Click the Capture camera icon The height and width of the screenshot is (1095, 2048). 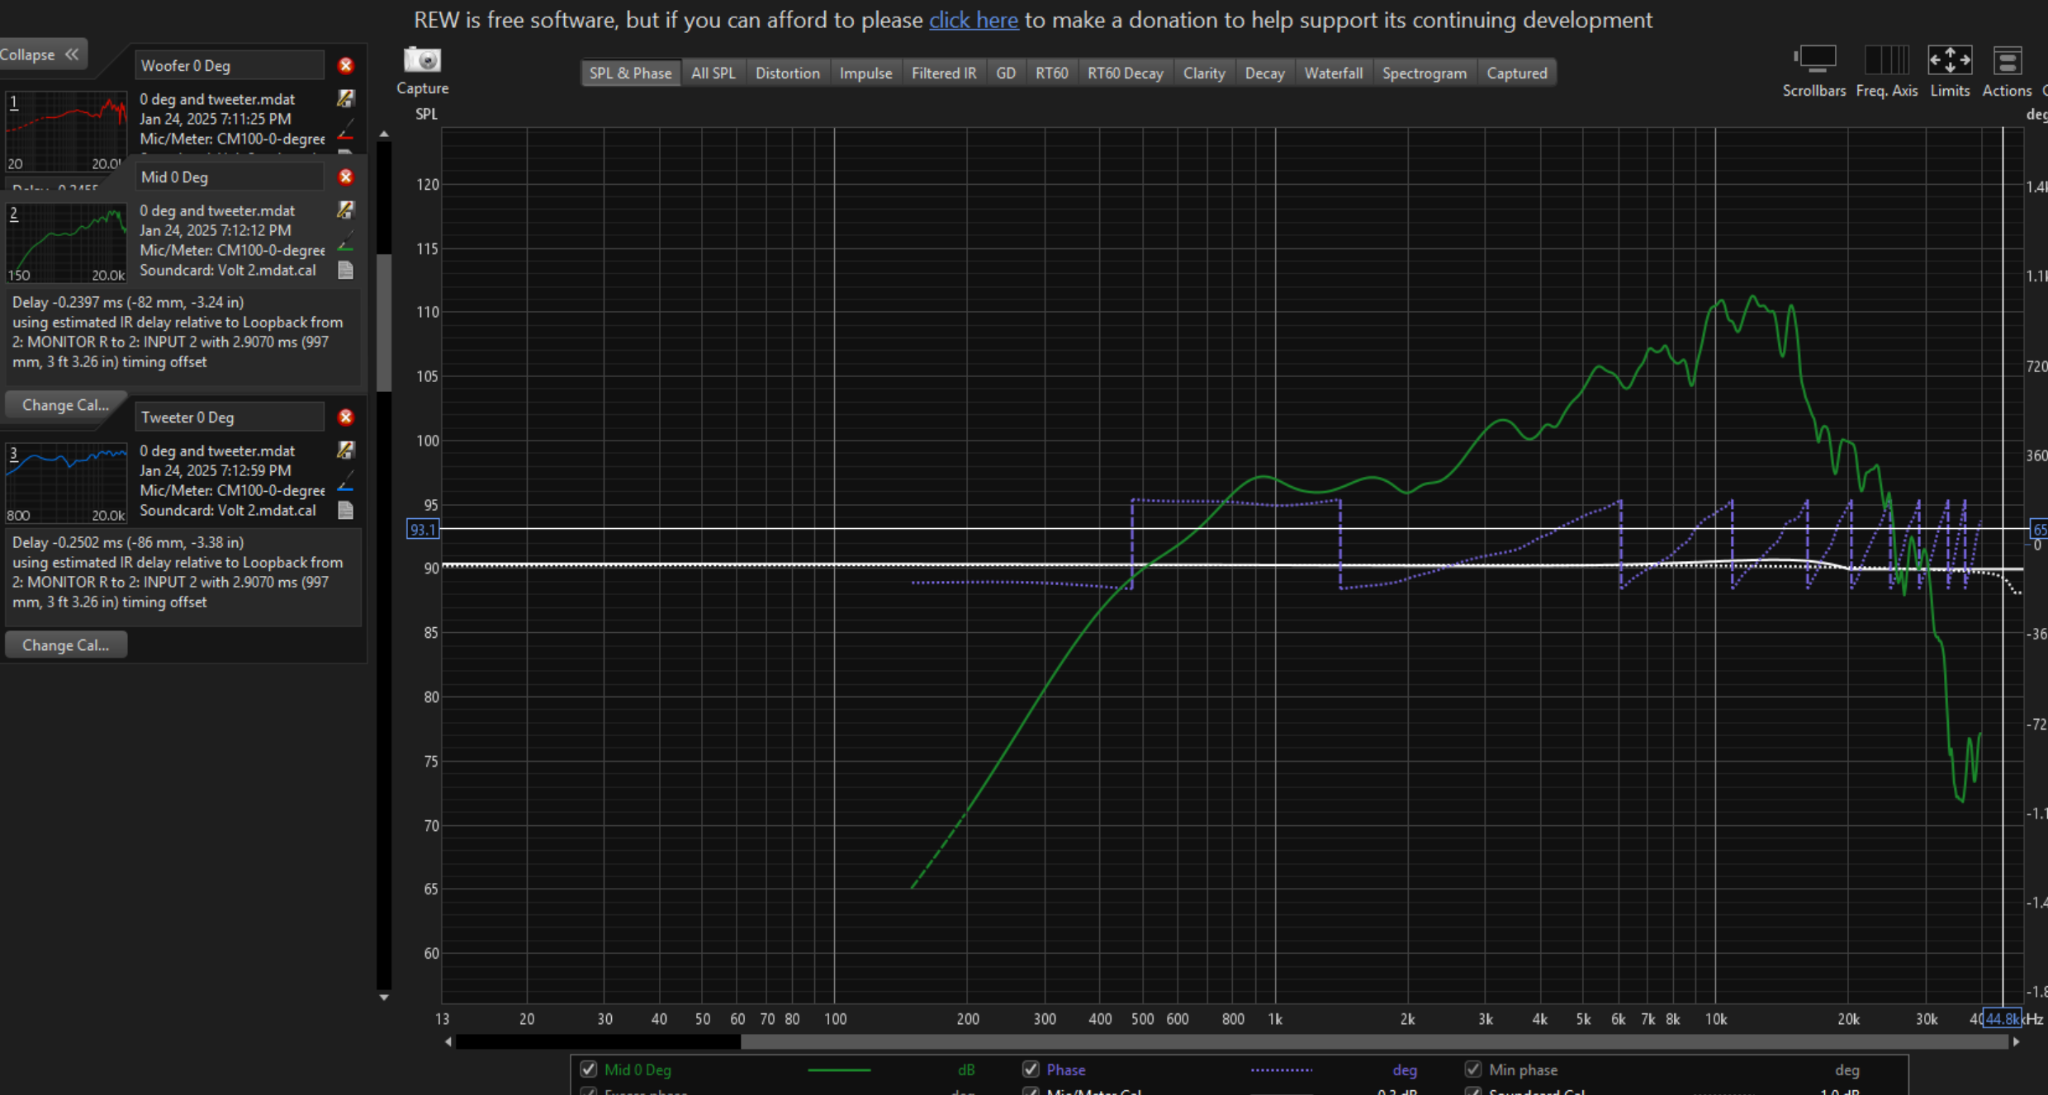pos(422,60)
